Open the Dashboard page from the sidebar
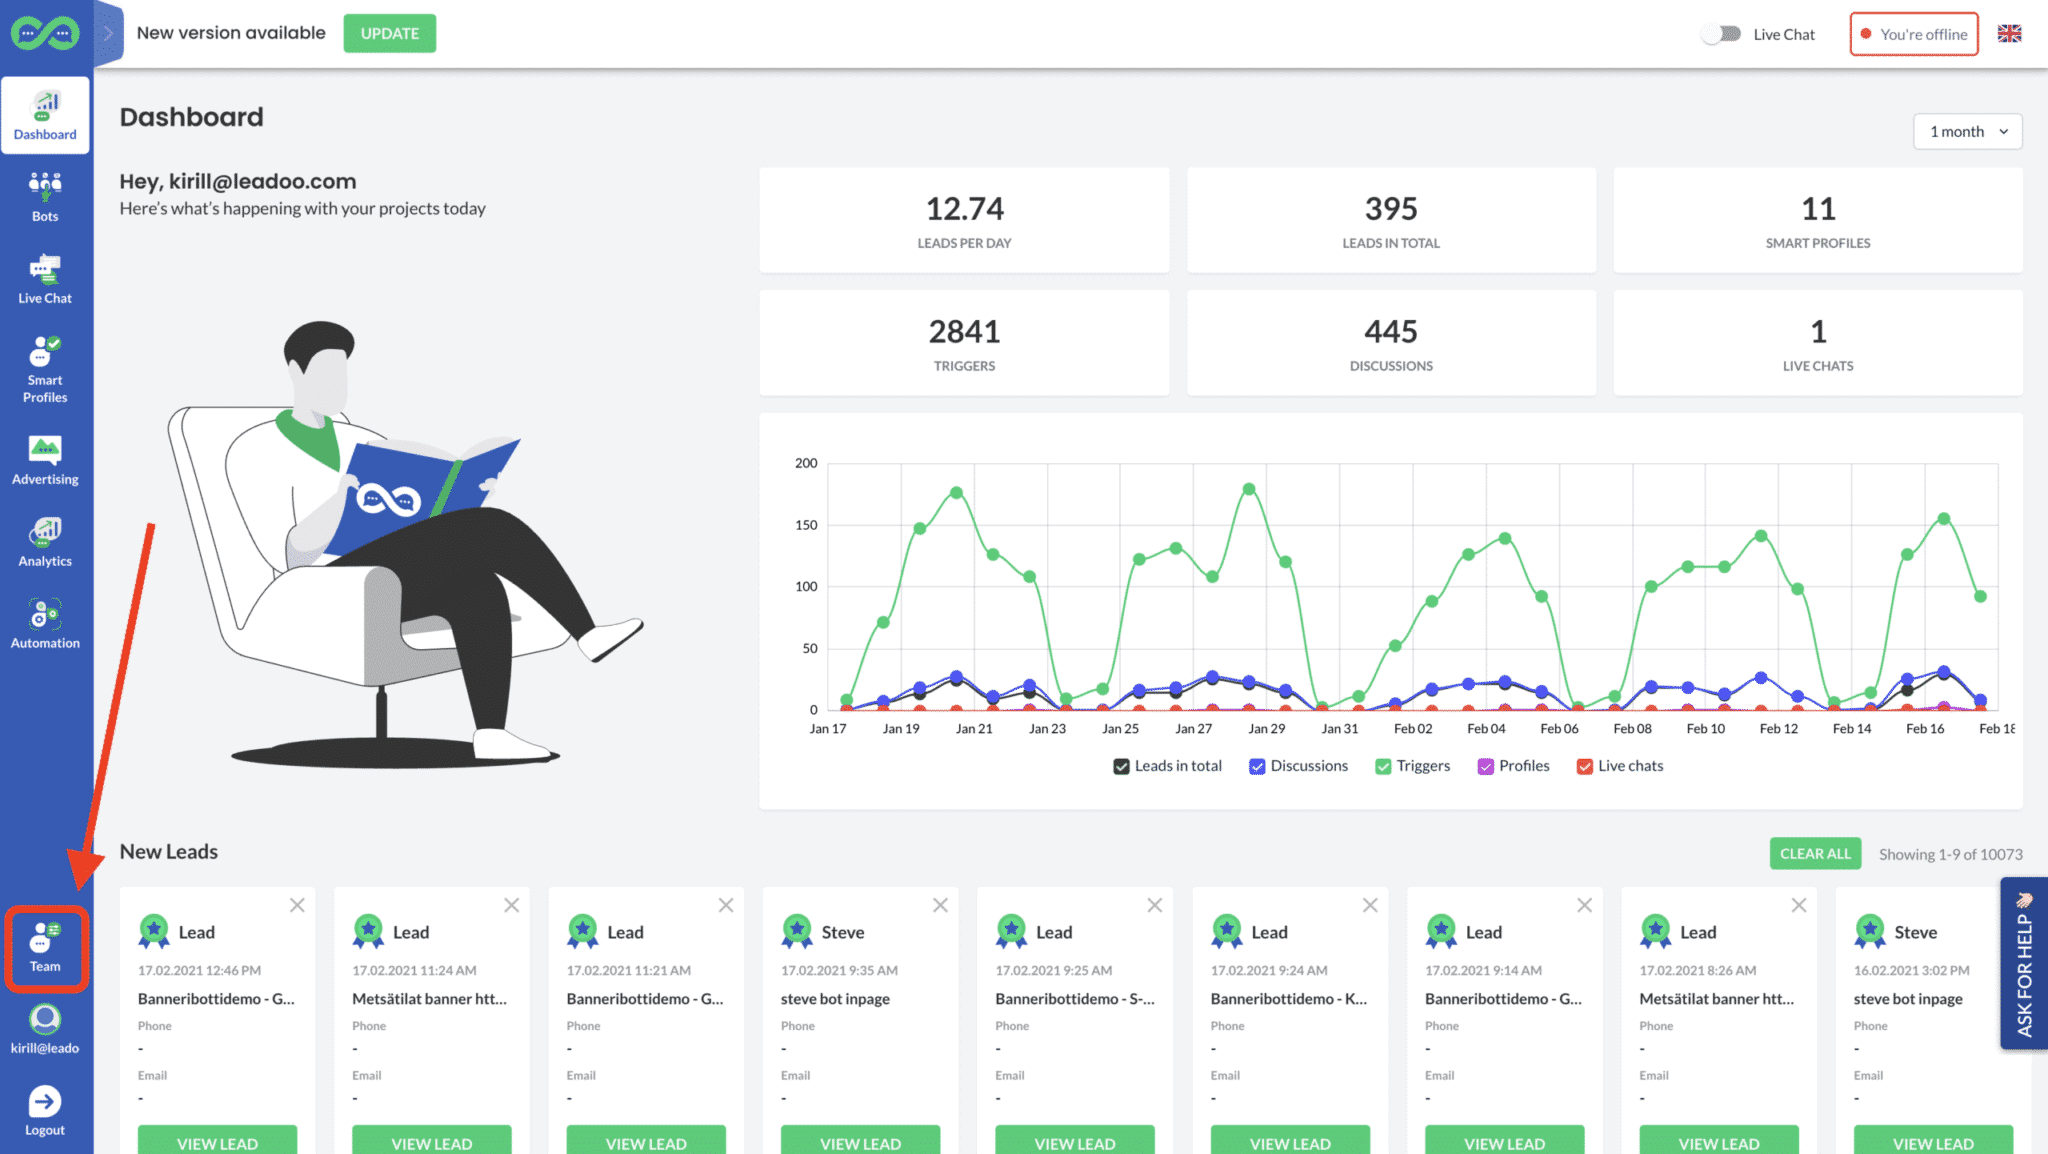This screenshot has width=2048, height=1154. pyautogui.click(x=45, y=112)
